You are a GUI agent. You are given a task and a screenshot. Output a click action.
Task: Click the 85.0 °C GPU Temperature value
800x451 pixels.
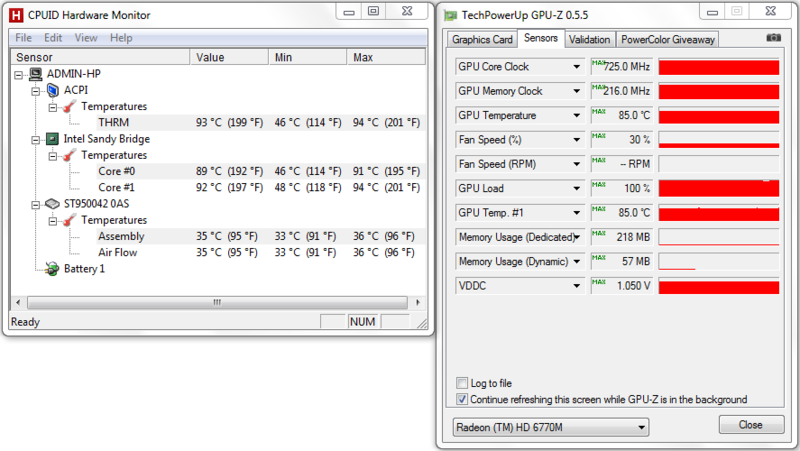click(x=634, y=115)
